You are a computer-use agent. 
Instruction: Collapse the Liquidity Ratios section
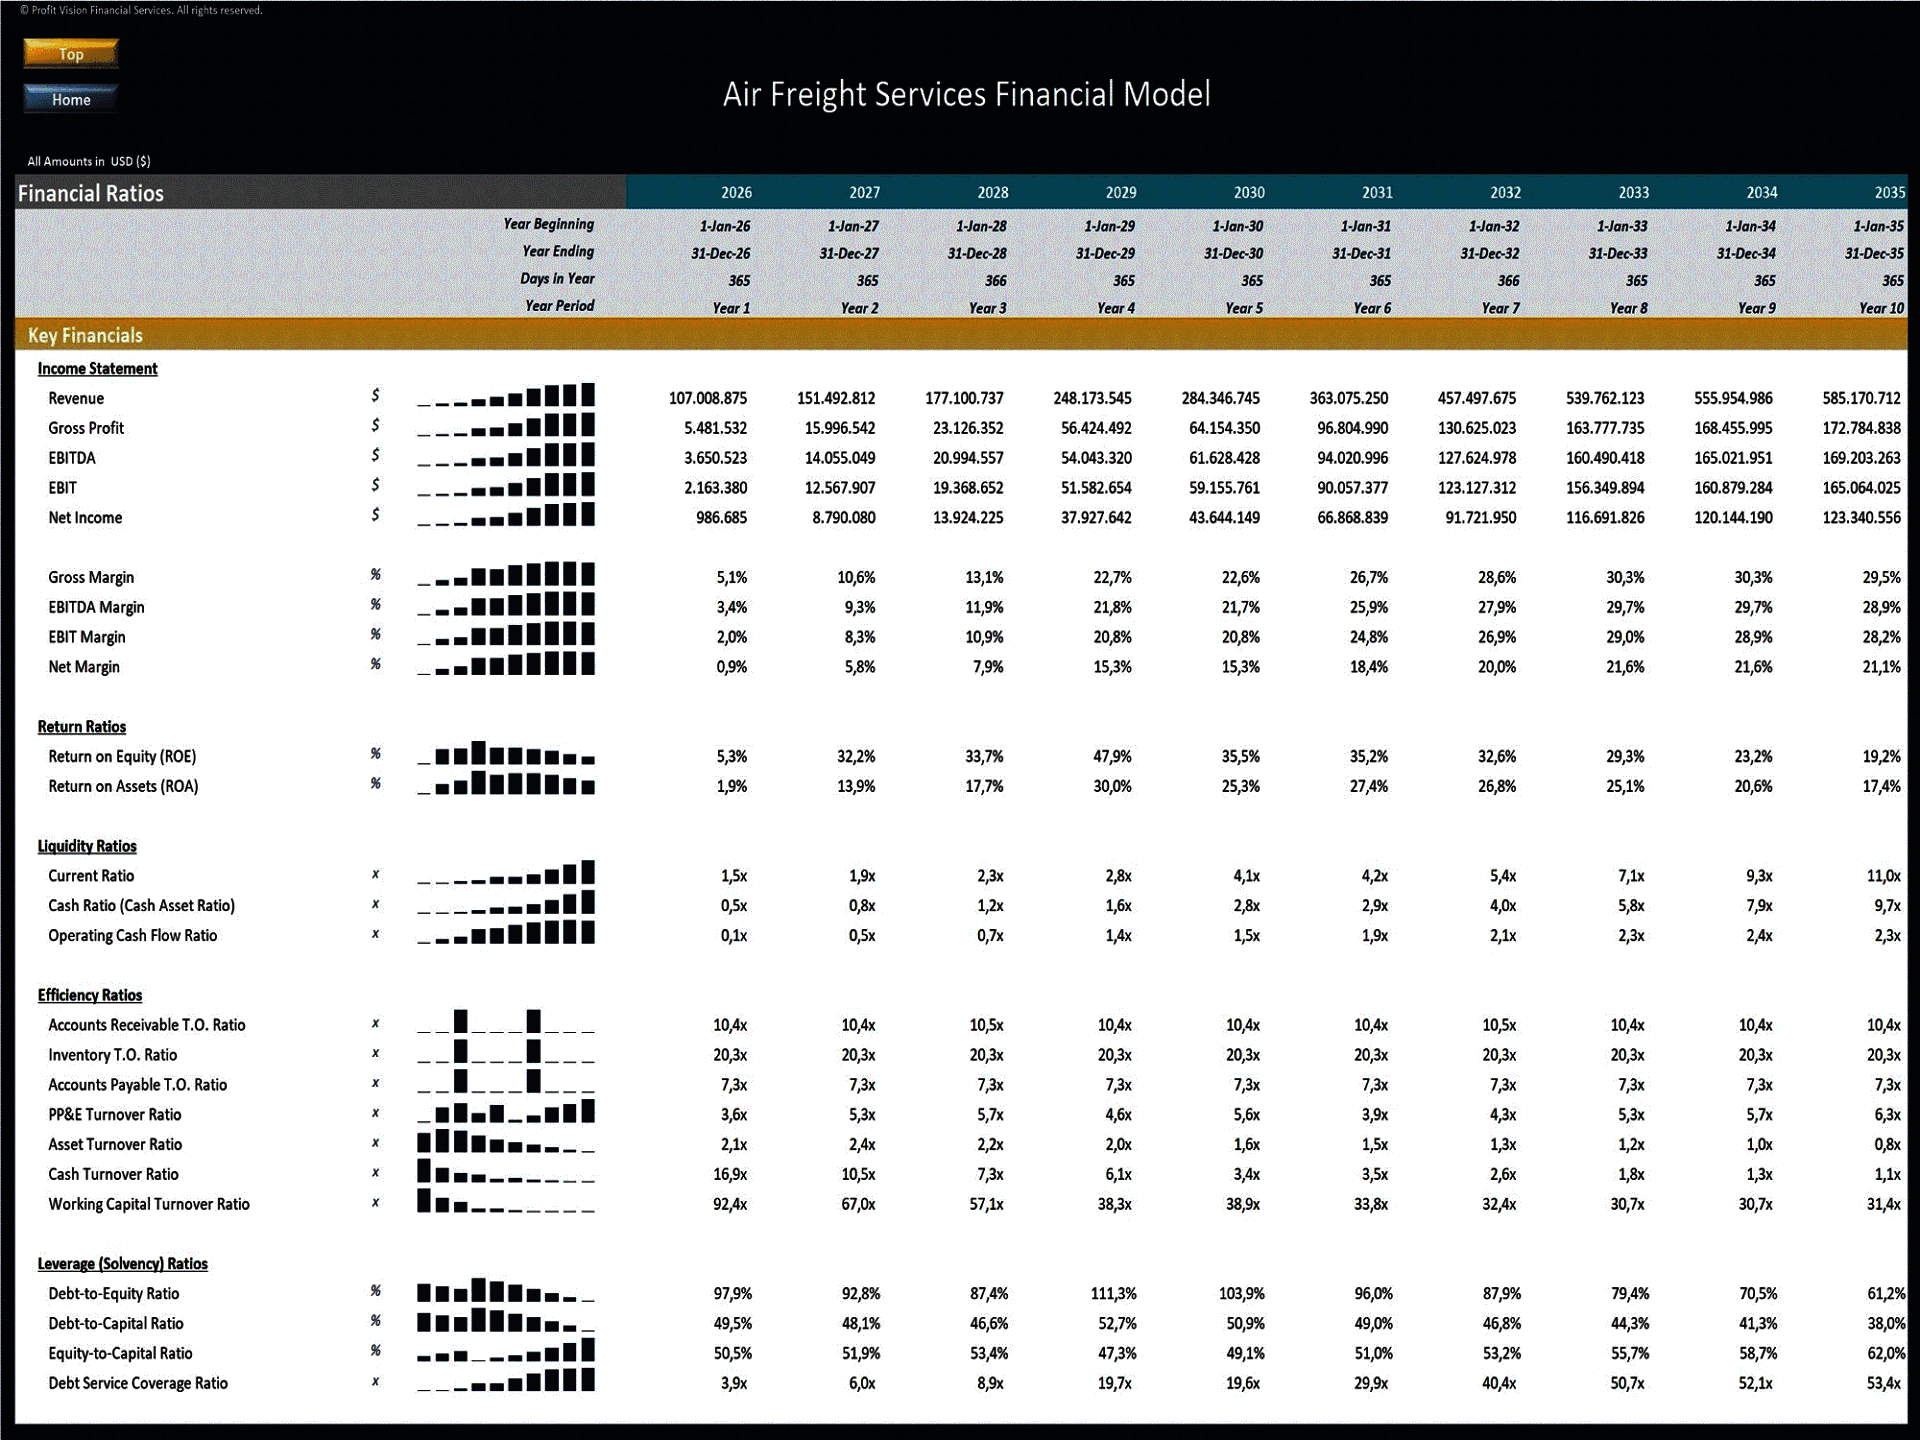pyautogui.click(x=87, y=845)
